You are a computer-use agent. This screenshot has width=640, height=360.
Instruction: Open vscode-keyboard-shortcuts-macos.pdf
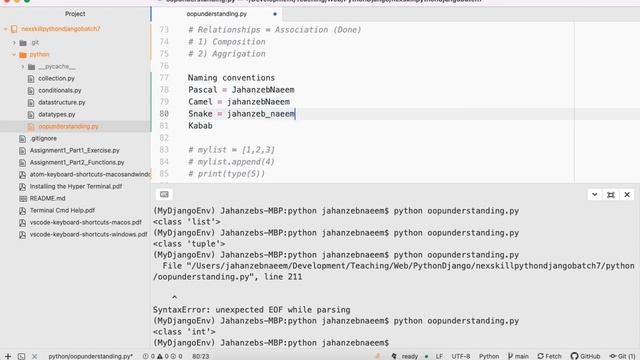click(85, 222)
